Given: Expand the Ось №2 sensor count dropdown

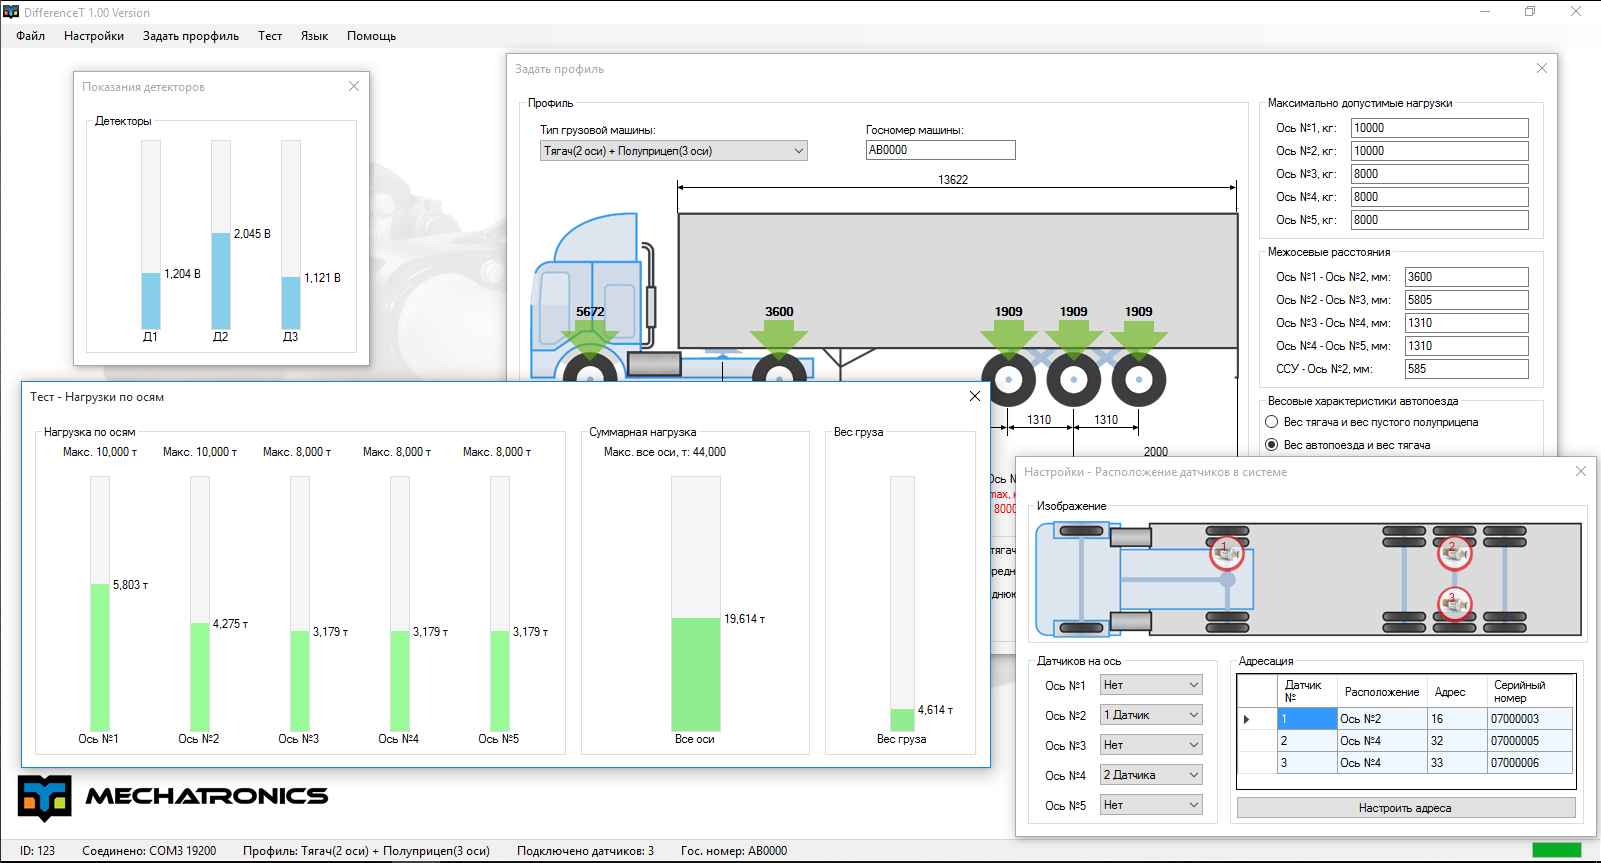Looking at the screenshot, I should coord(1151,715).
